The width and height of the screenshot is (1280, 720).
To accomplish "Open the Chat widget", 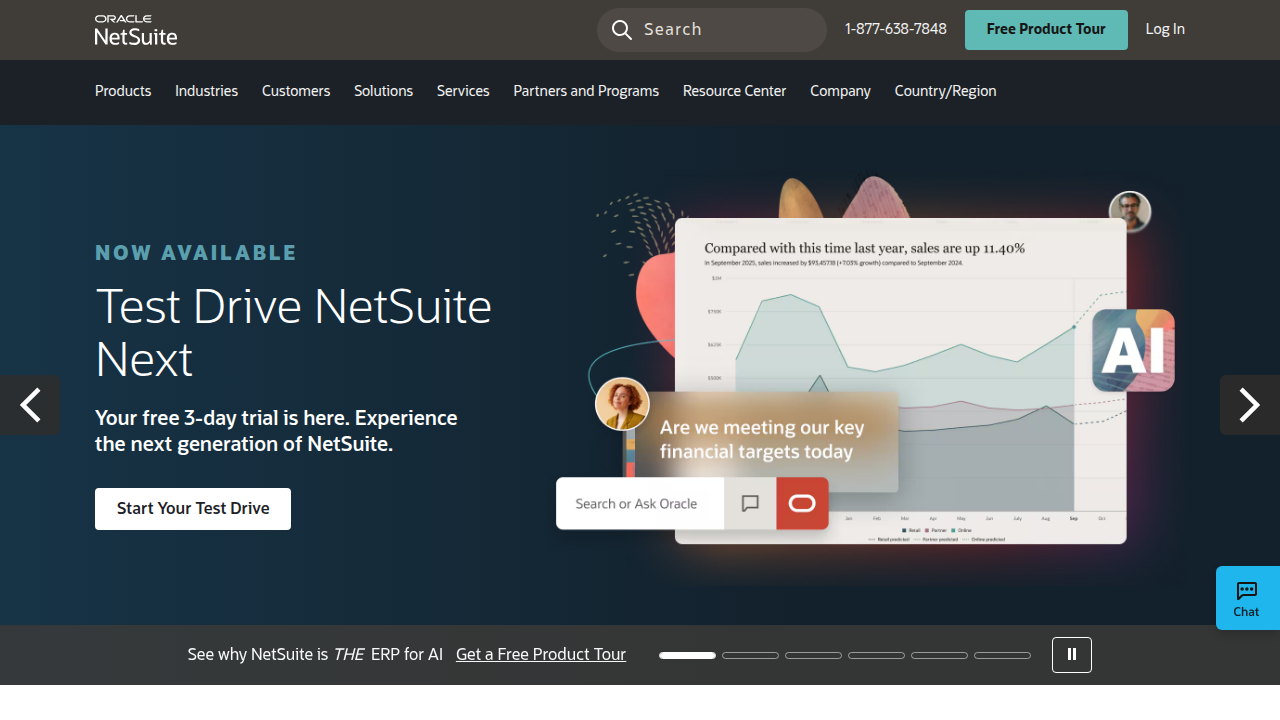I will pyautogui.click(x=1247, y=598).
